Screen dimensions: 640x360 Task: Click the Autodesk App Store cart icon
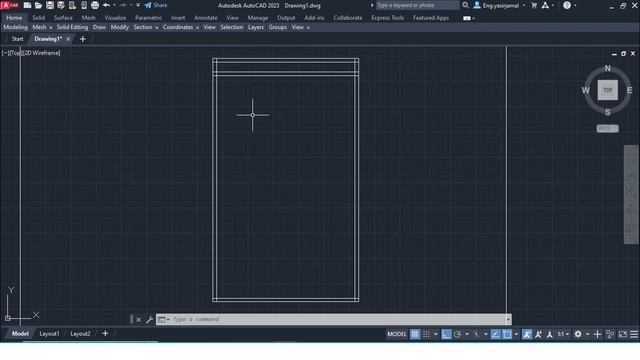[534, 6]
